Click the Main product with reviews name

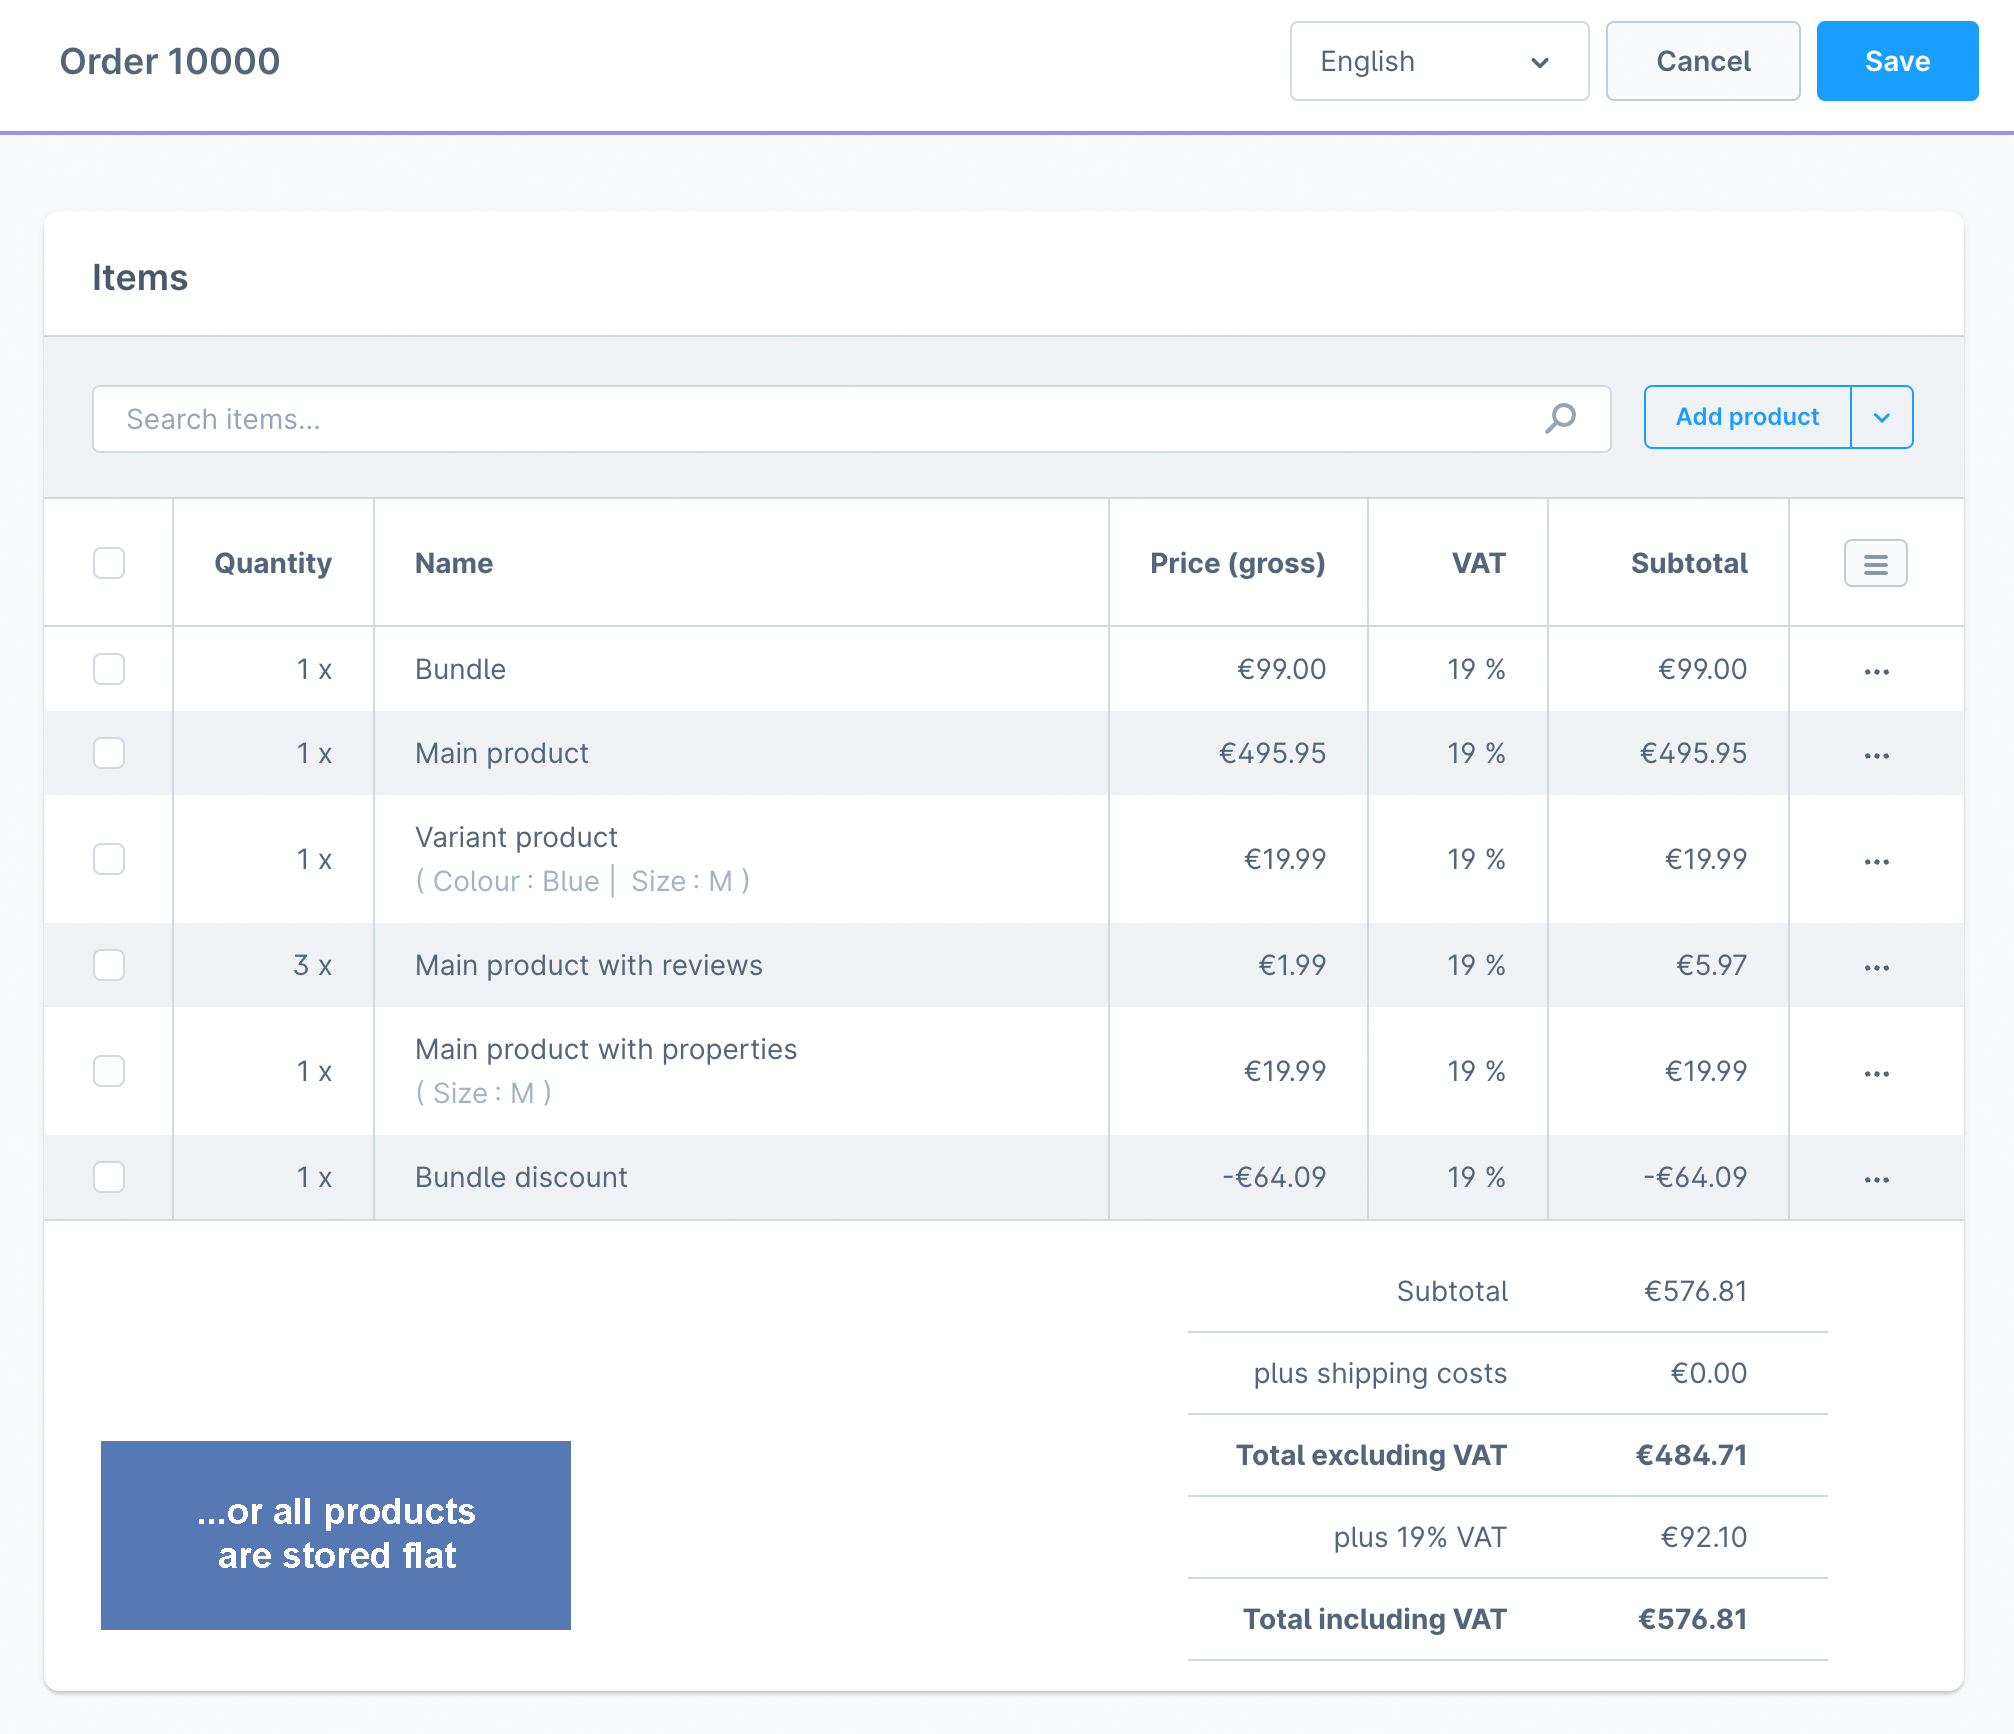click(x=589, y=965)
